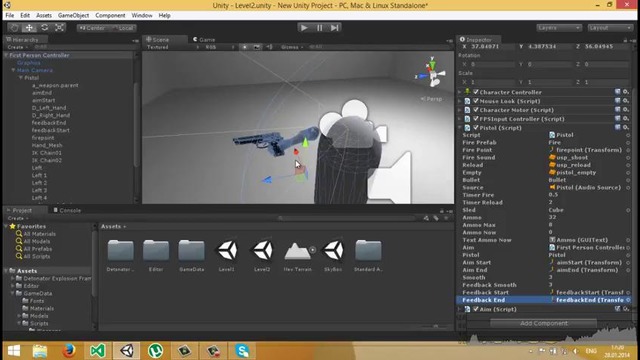Disable the Character Controller component checkbox
640x360 pixels.
pos(476,92)
